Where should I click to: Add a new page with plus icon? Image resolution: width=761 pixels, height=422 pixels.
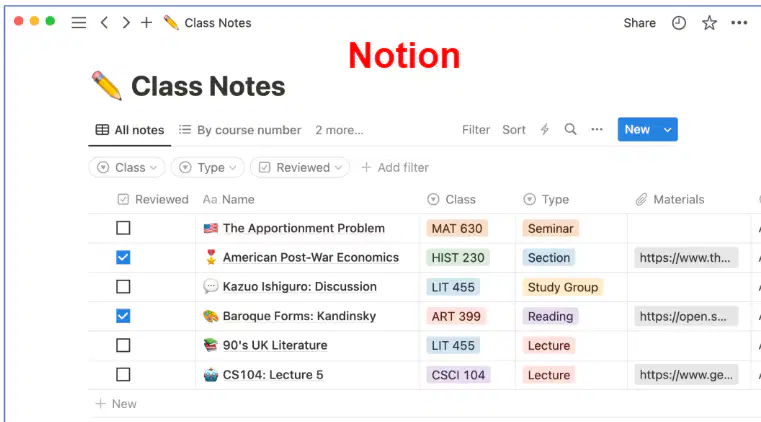pyautogui.click(x=147, y=22)
